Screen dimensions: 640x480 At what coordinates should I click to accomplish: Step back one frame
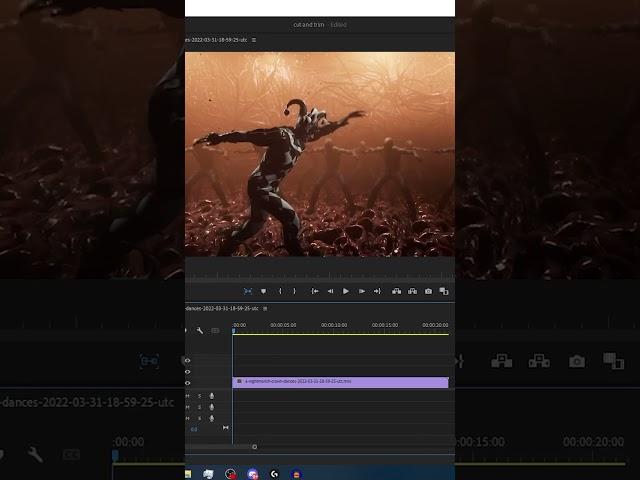pyautogui.click(x=330, y=291)
